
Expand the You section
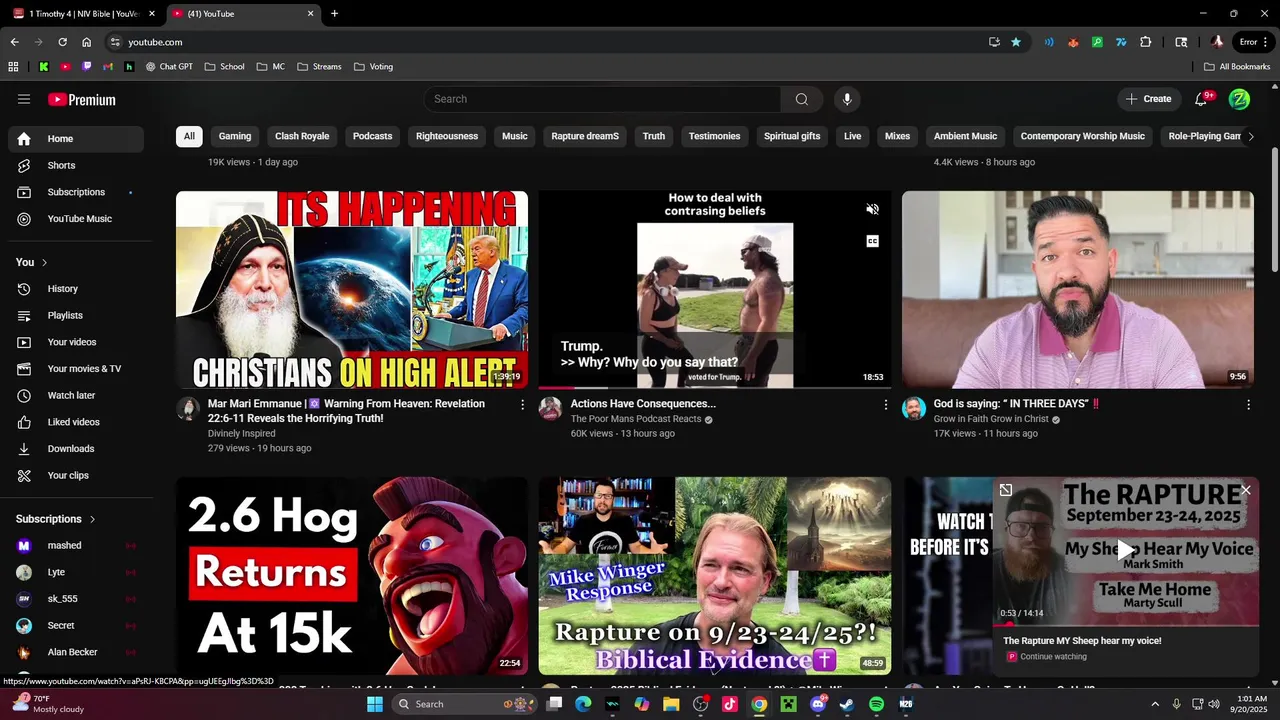(x=31, y=262)
